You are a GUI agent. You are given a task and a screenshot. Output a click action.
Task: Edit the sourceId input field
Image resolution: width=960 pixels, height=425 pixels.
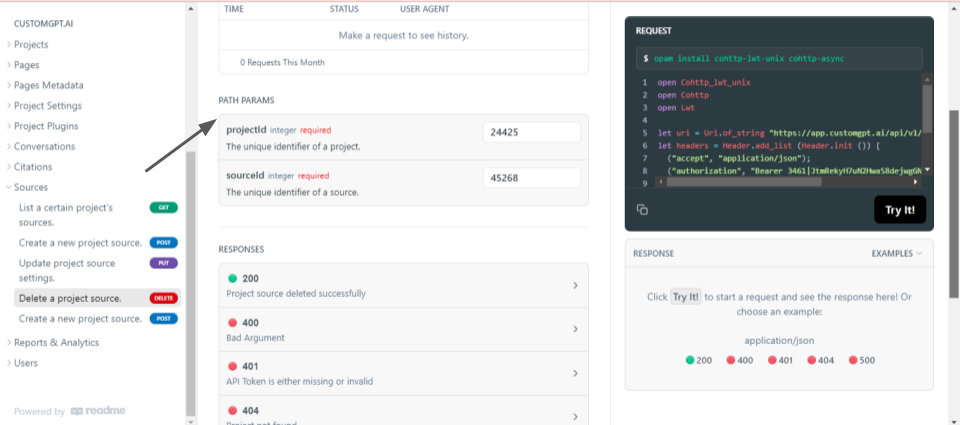pos(531,178)
